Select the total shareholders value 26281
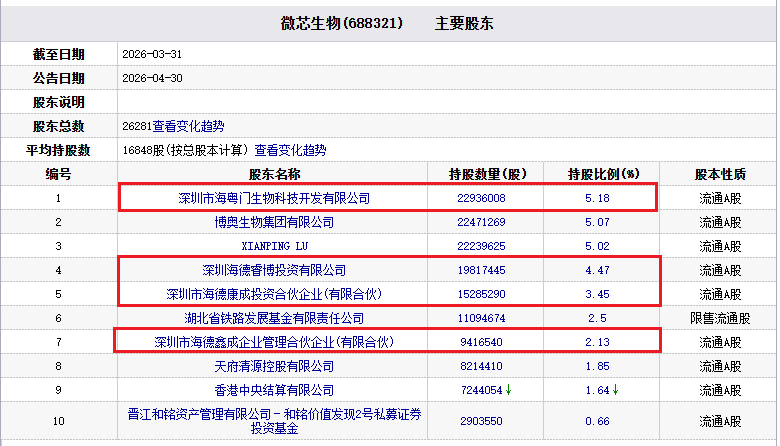 click(x=137, y=126)
